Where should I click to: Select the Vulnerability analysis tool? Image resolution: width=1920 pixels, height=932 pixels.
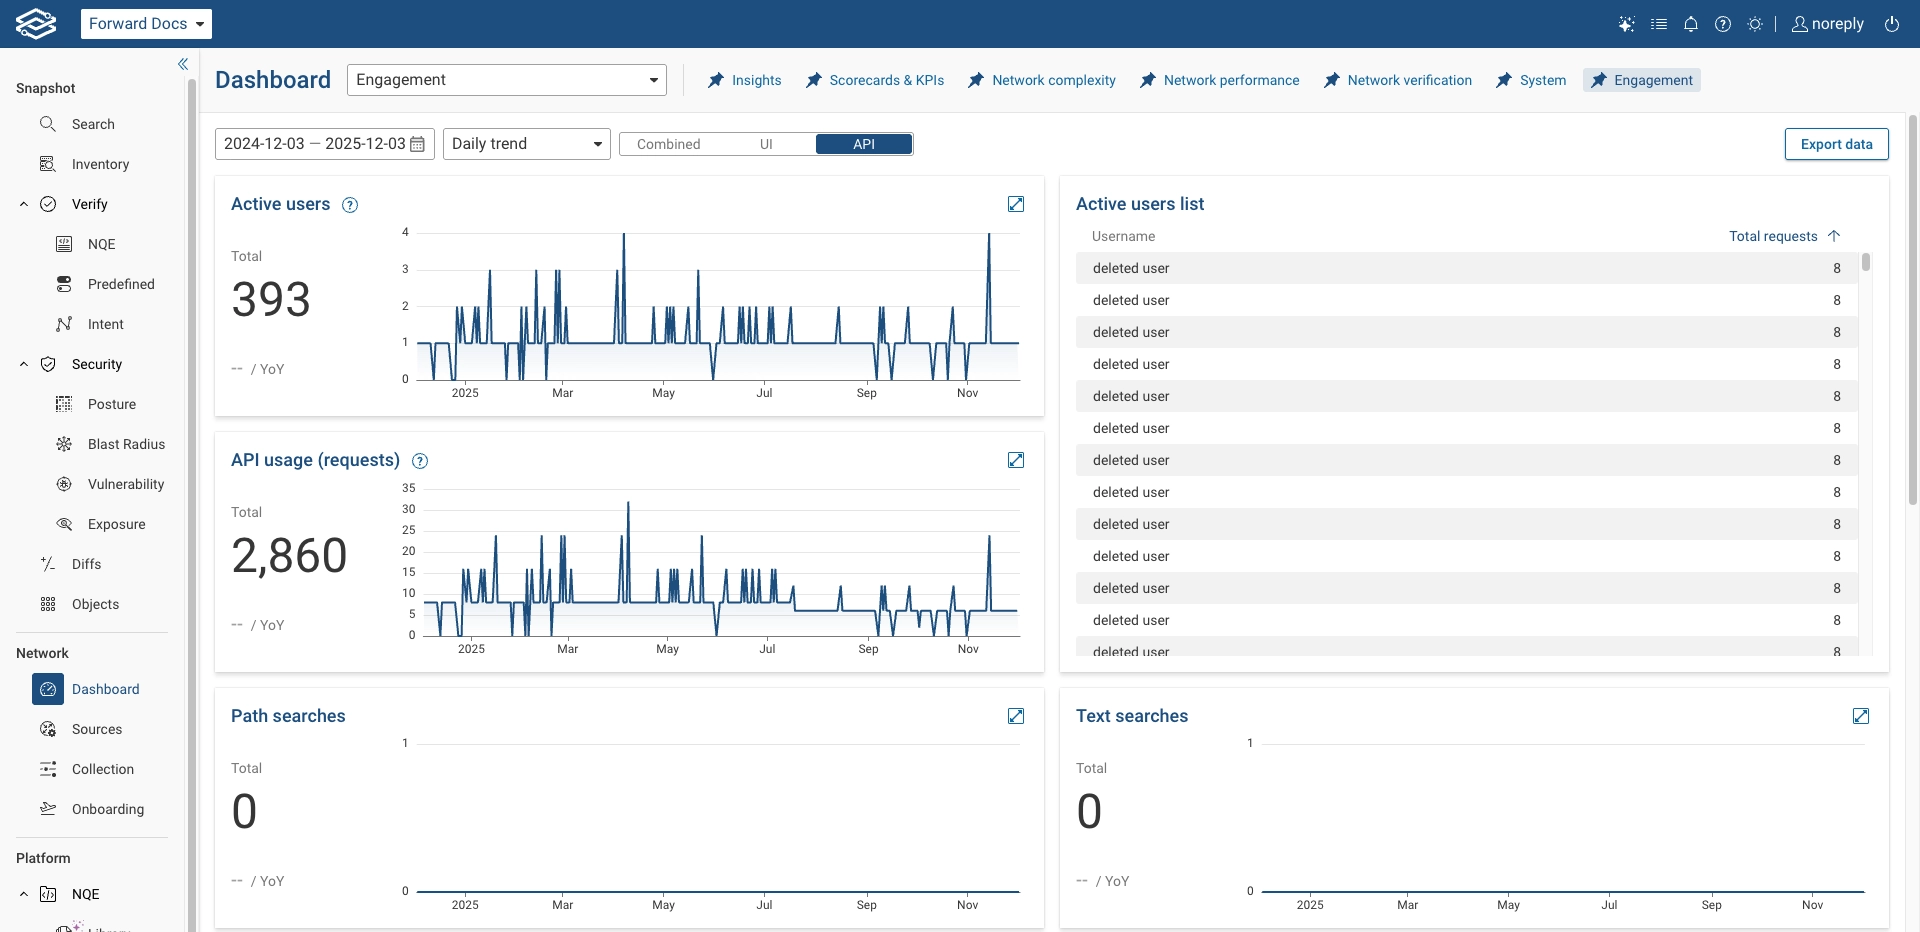pyautogui.click(x=125, y=484)
